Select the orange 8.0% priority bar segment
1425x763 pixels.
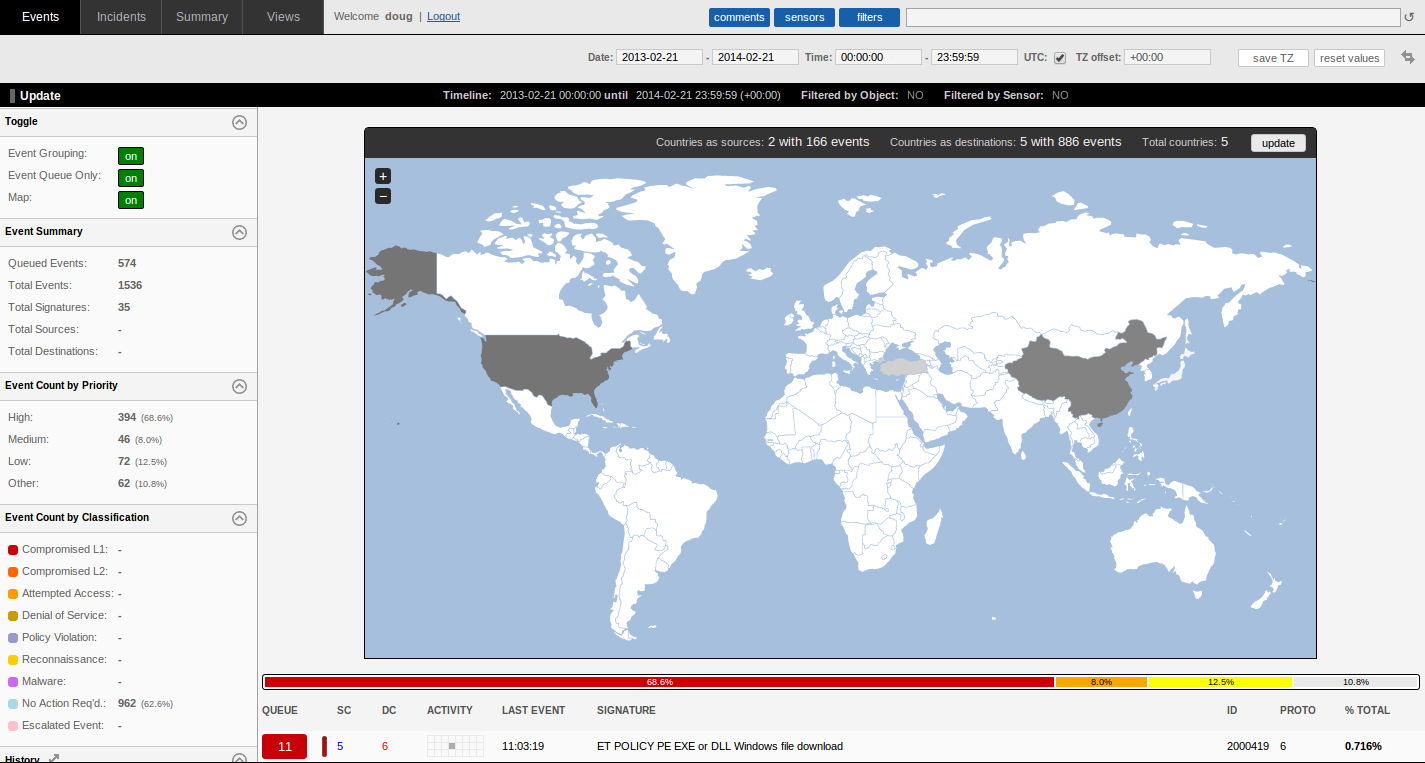1102,681
